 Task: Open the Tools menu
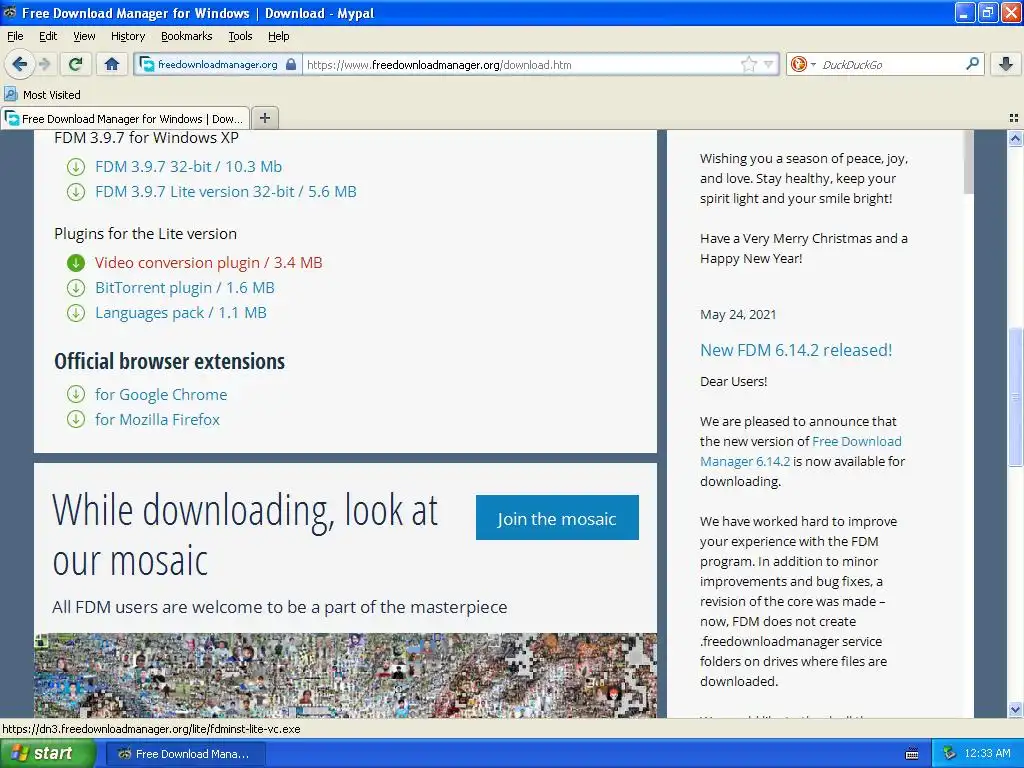click(x=240, y=36)
